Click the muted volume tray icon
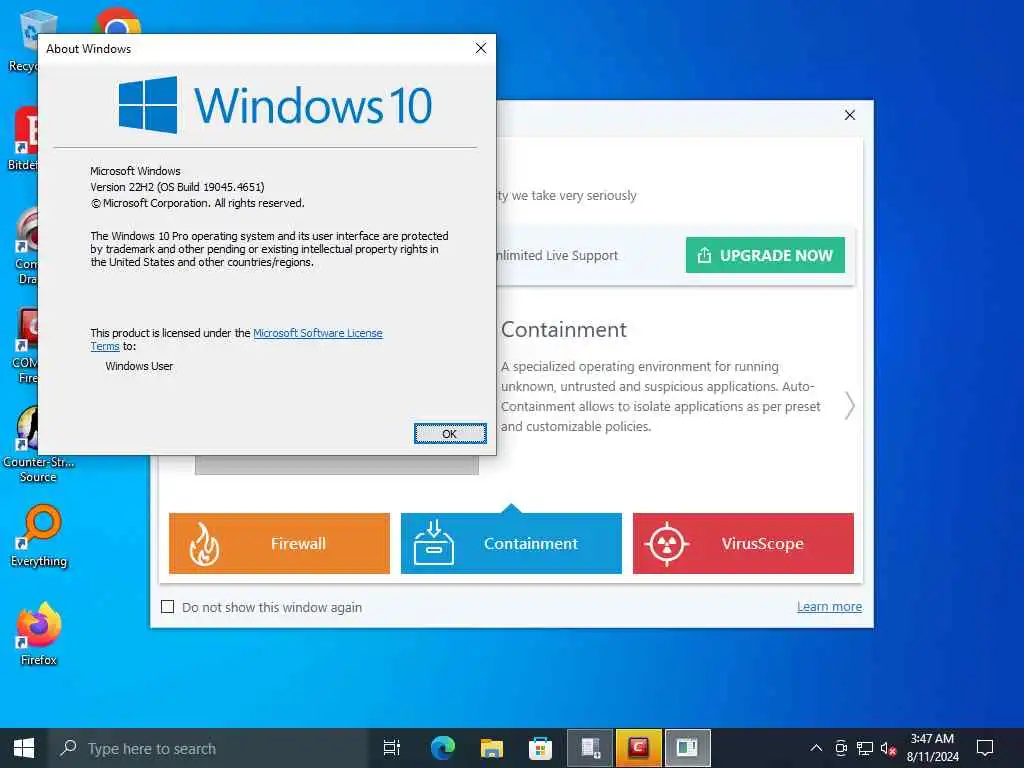Screen dimensions: 1024x768 pyautogui.click(x=888, y=748)
